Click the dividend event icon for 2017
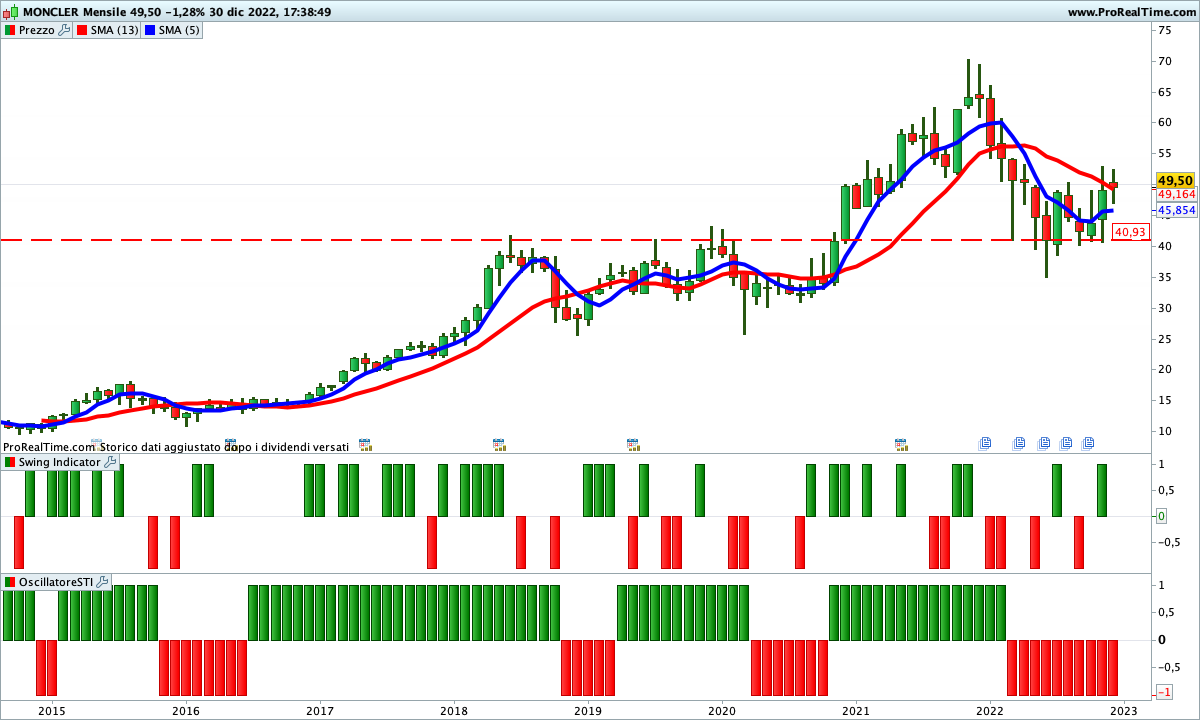The height and width of the screenshot is (720, 1200). click(365, 443)
